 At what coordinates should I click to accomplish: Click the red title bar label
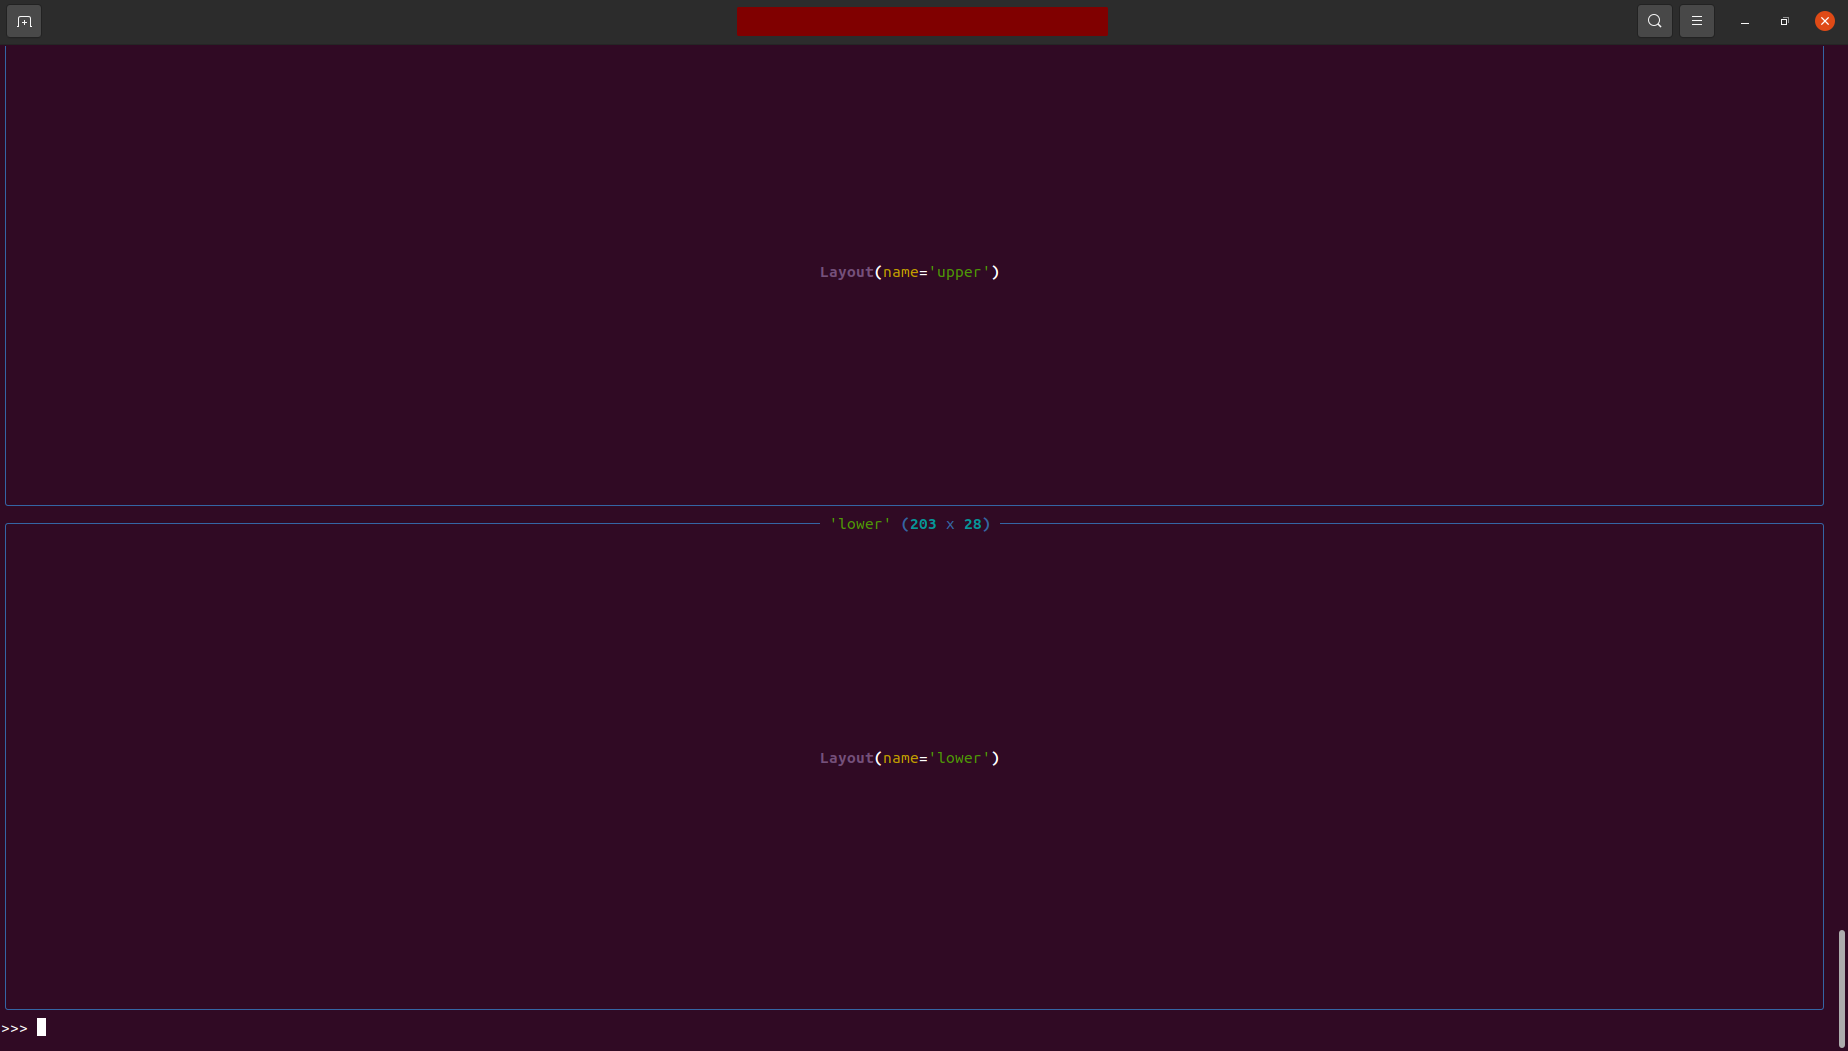pyautogui.click(x=922, y=21)
